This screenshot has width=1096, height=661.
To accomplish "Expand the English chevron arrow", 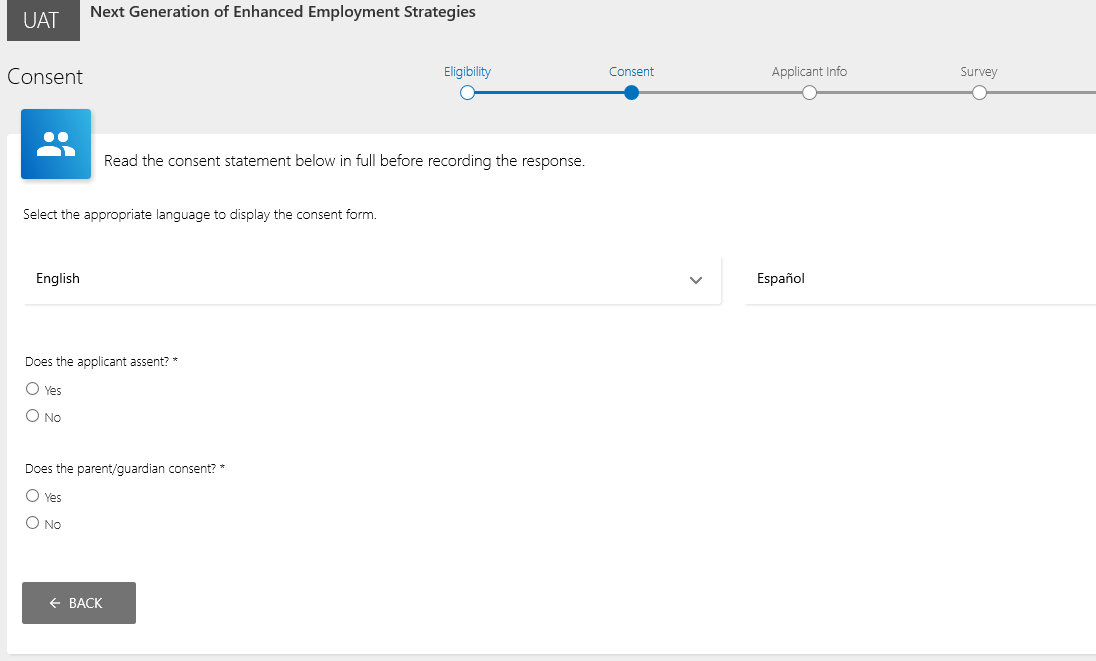I will coord(696,280).
